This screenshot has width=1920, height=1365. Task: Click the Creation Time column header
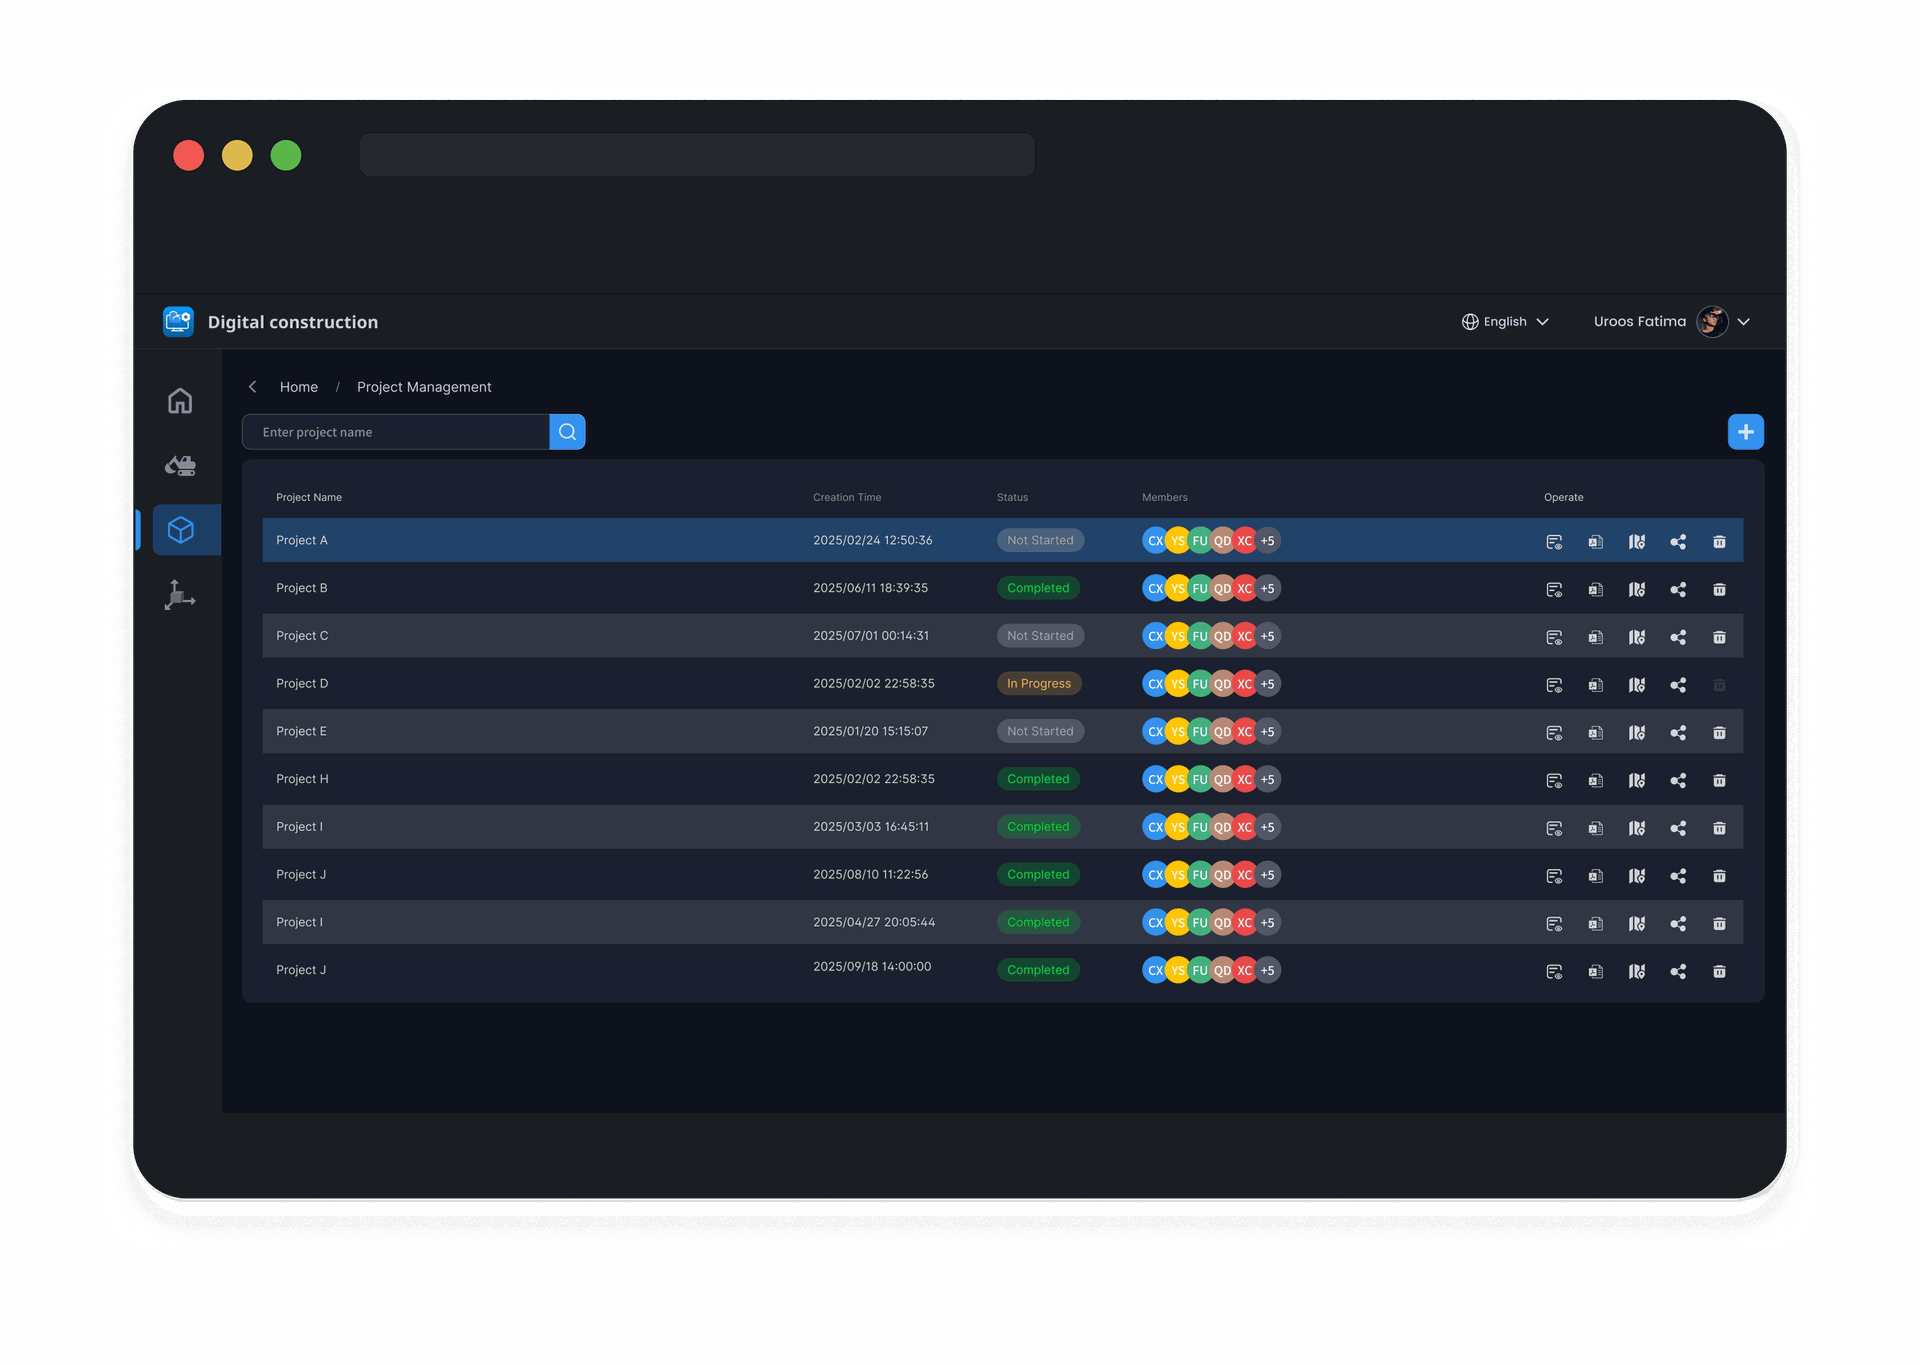click(x=846, y=497)
